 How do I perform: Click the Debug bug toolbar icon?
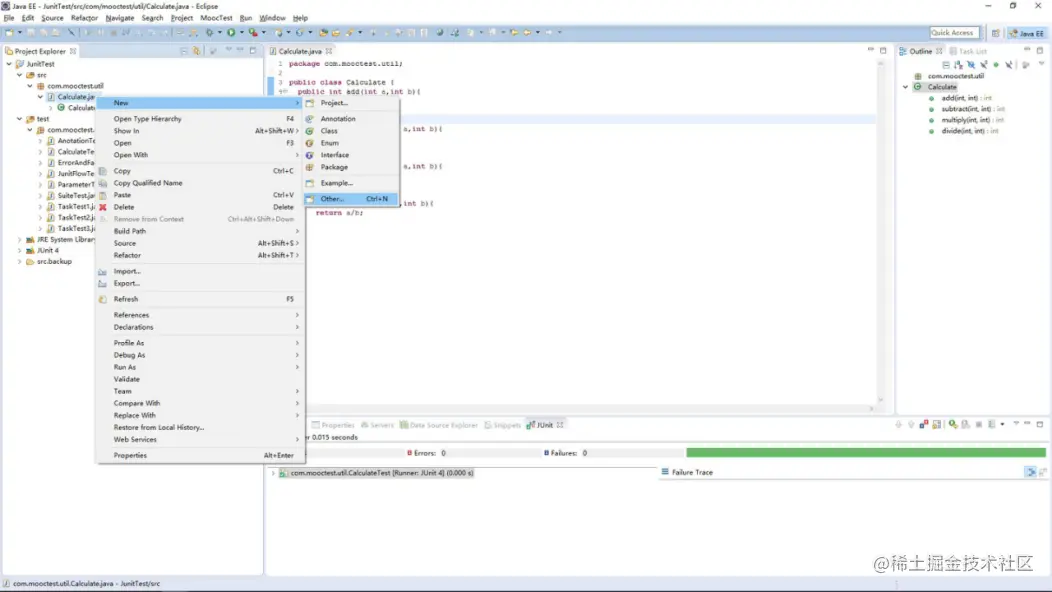tap(210, 32)
